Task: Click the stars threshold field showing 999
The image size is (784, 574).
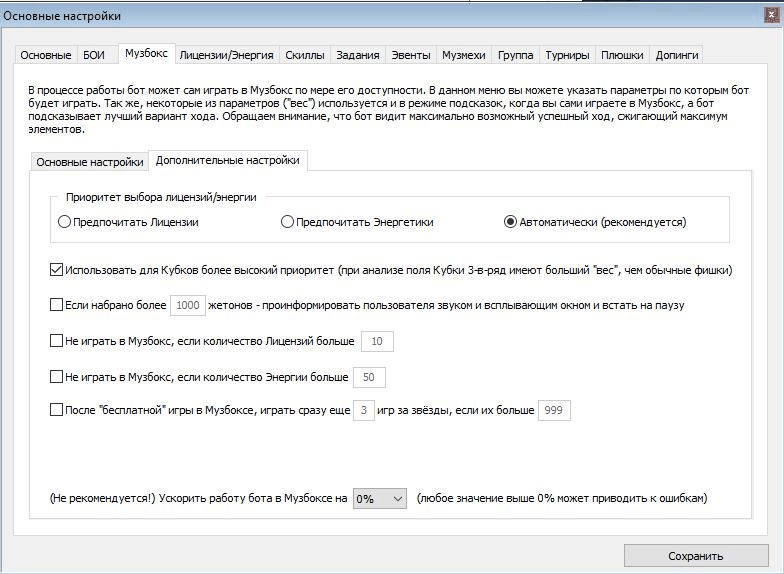Action: point(554,410)
